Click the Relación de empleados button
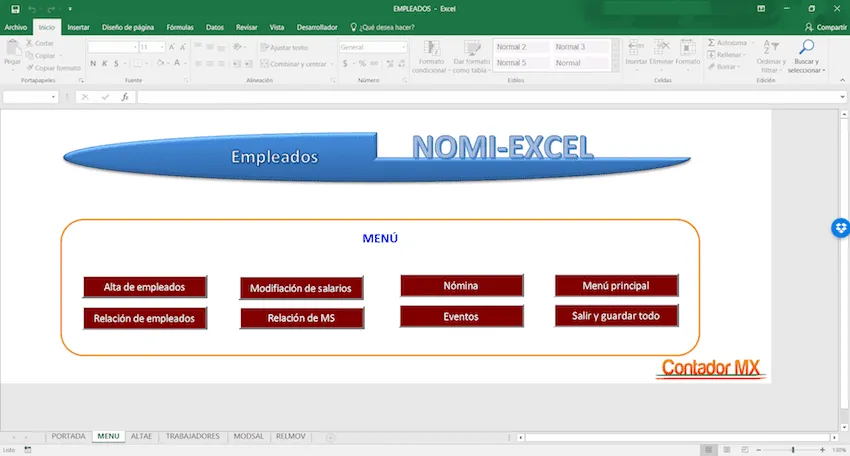850x456 pixels. point(145,318)
